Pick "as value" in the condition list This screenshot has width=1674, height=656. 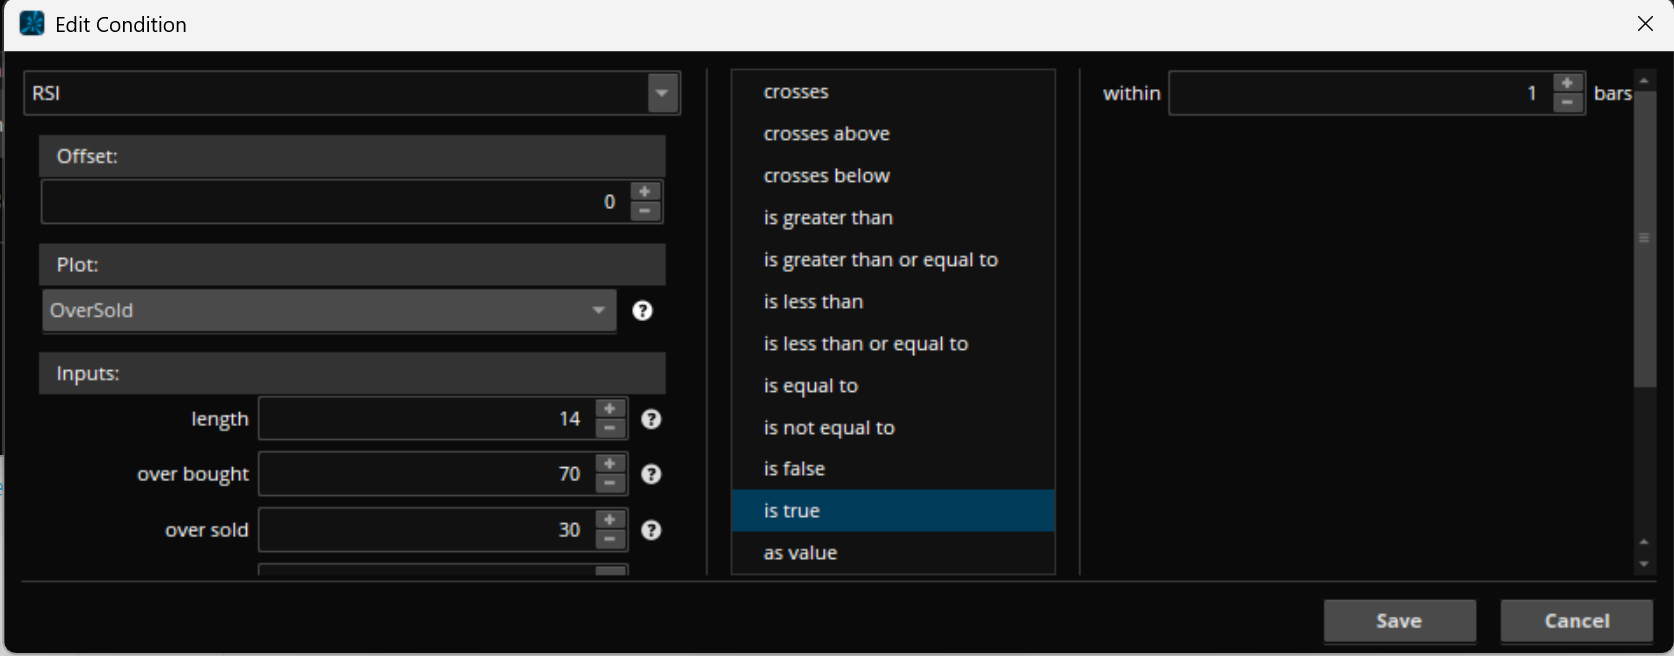800,553
